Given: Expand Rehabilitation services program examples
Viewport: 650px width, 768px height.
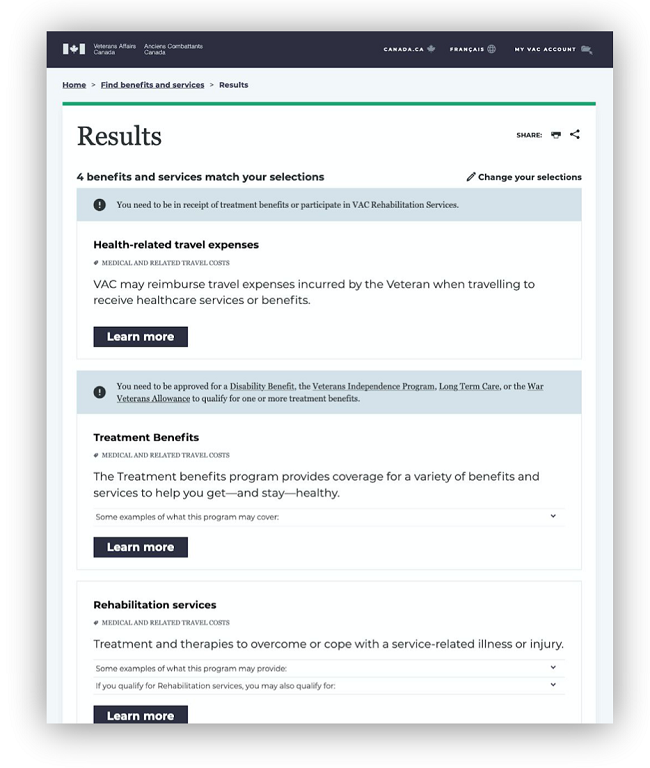Looking at the screenshot, I should pyautogui.click(x=552, y=668).
